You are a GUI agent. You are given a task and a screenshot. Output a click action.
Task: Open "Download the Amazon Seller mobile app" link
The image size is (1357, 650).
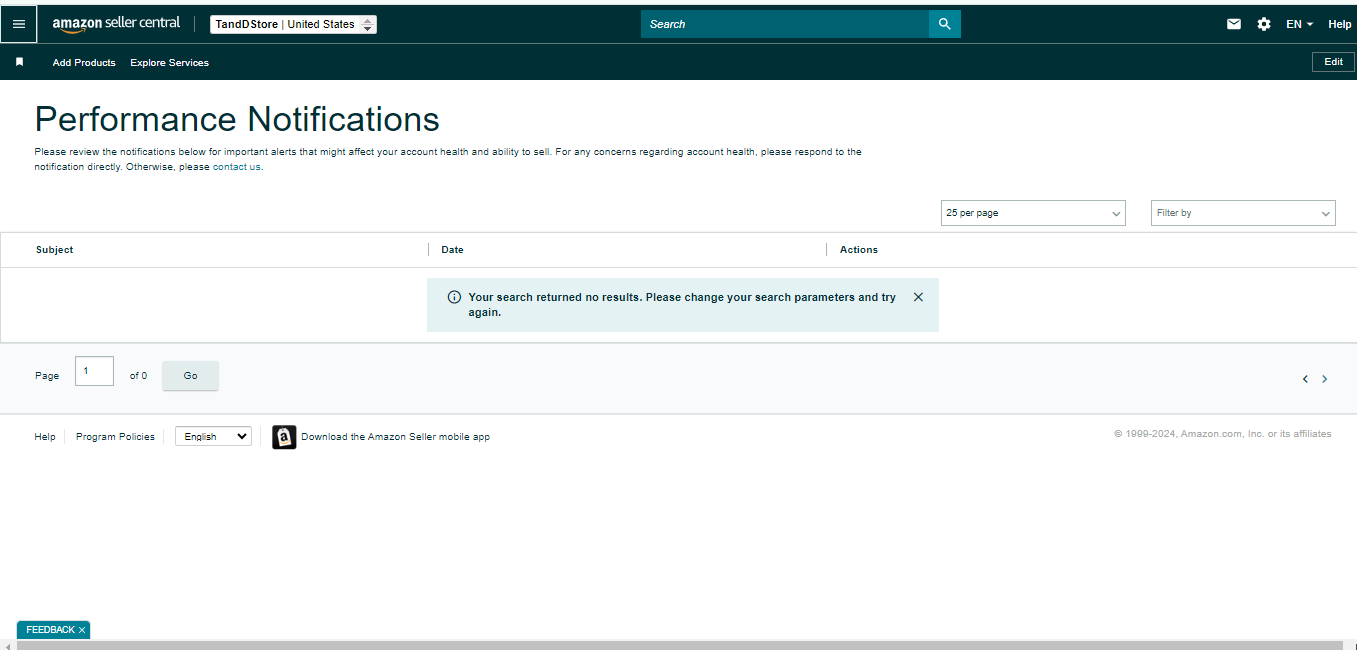click(395, 437)
